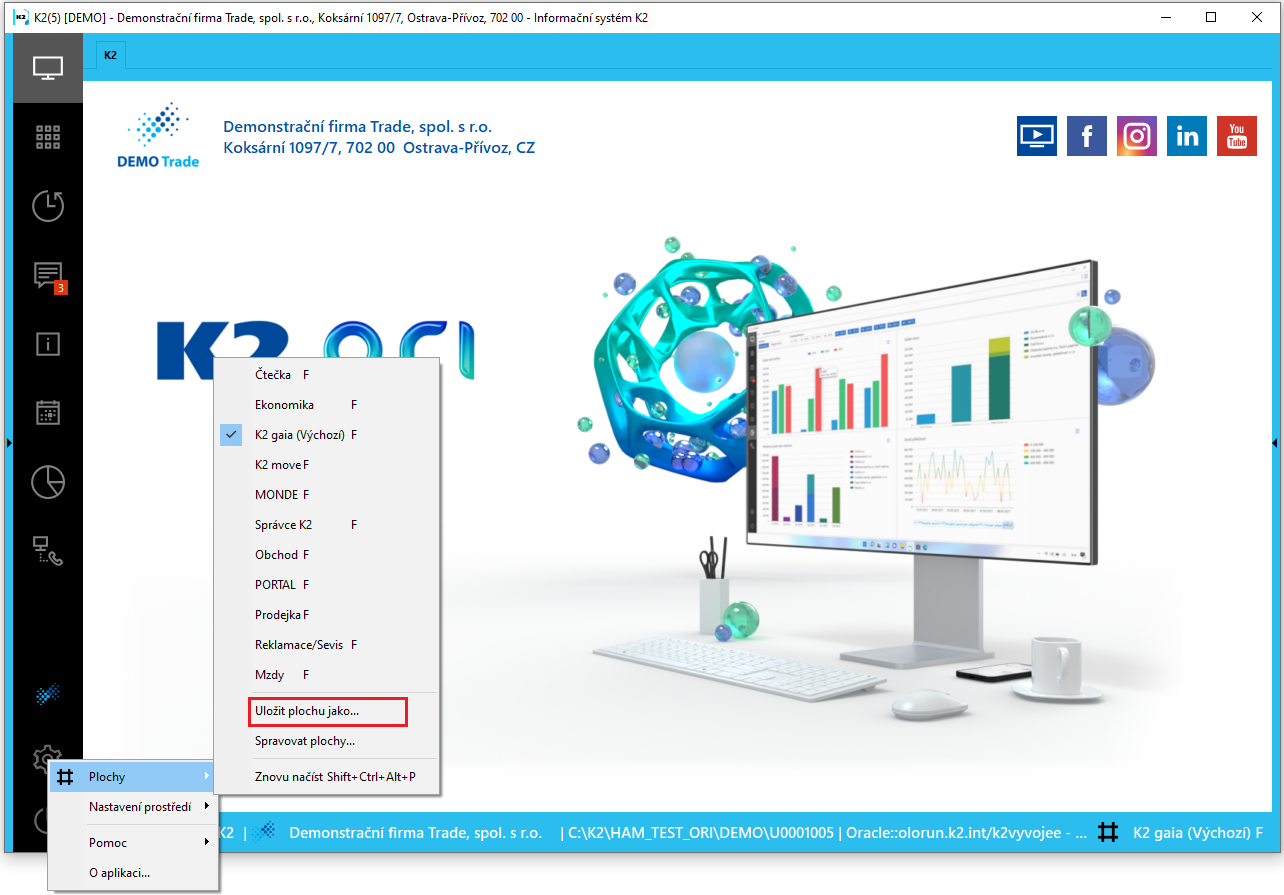The image size is (1284, 895).
Task: Open the Pomoc submenu
Action: [x=133, y=843]
